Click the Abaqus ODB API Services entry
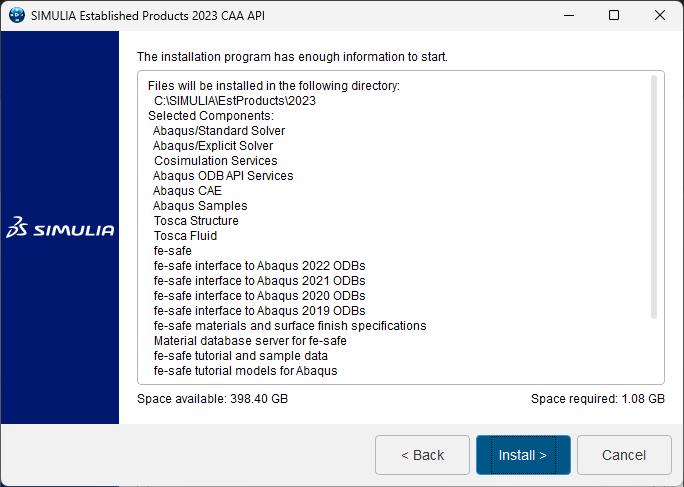The width and height of the screenshot is (684, 487). [x=223, y=176]
